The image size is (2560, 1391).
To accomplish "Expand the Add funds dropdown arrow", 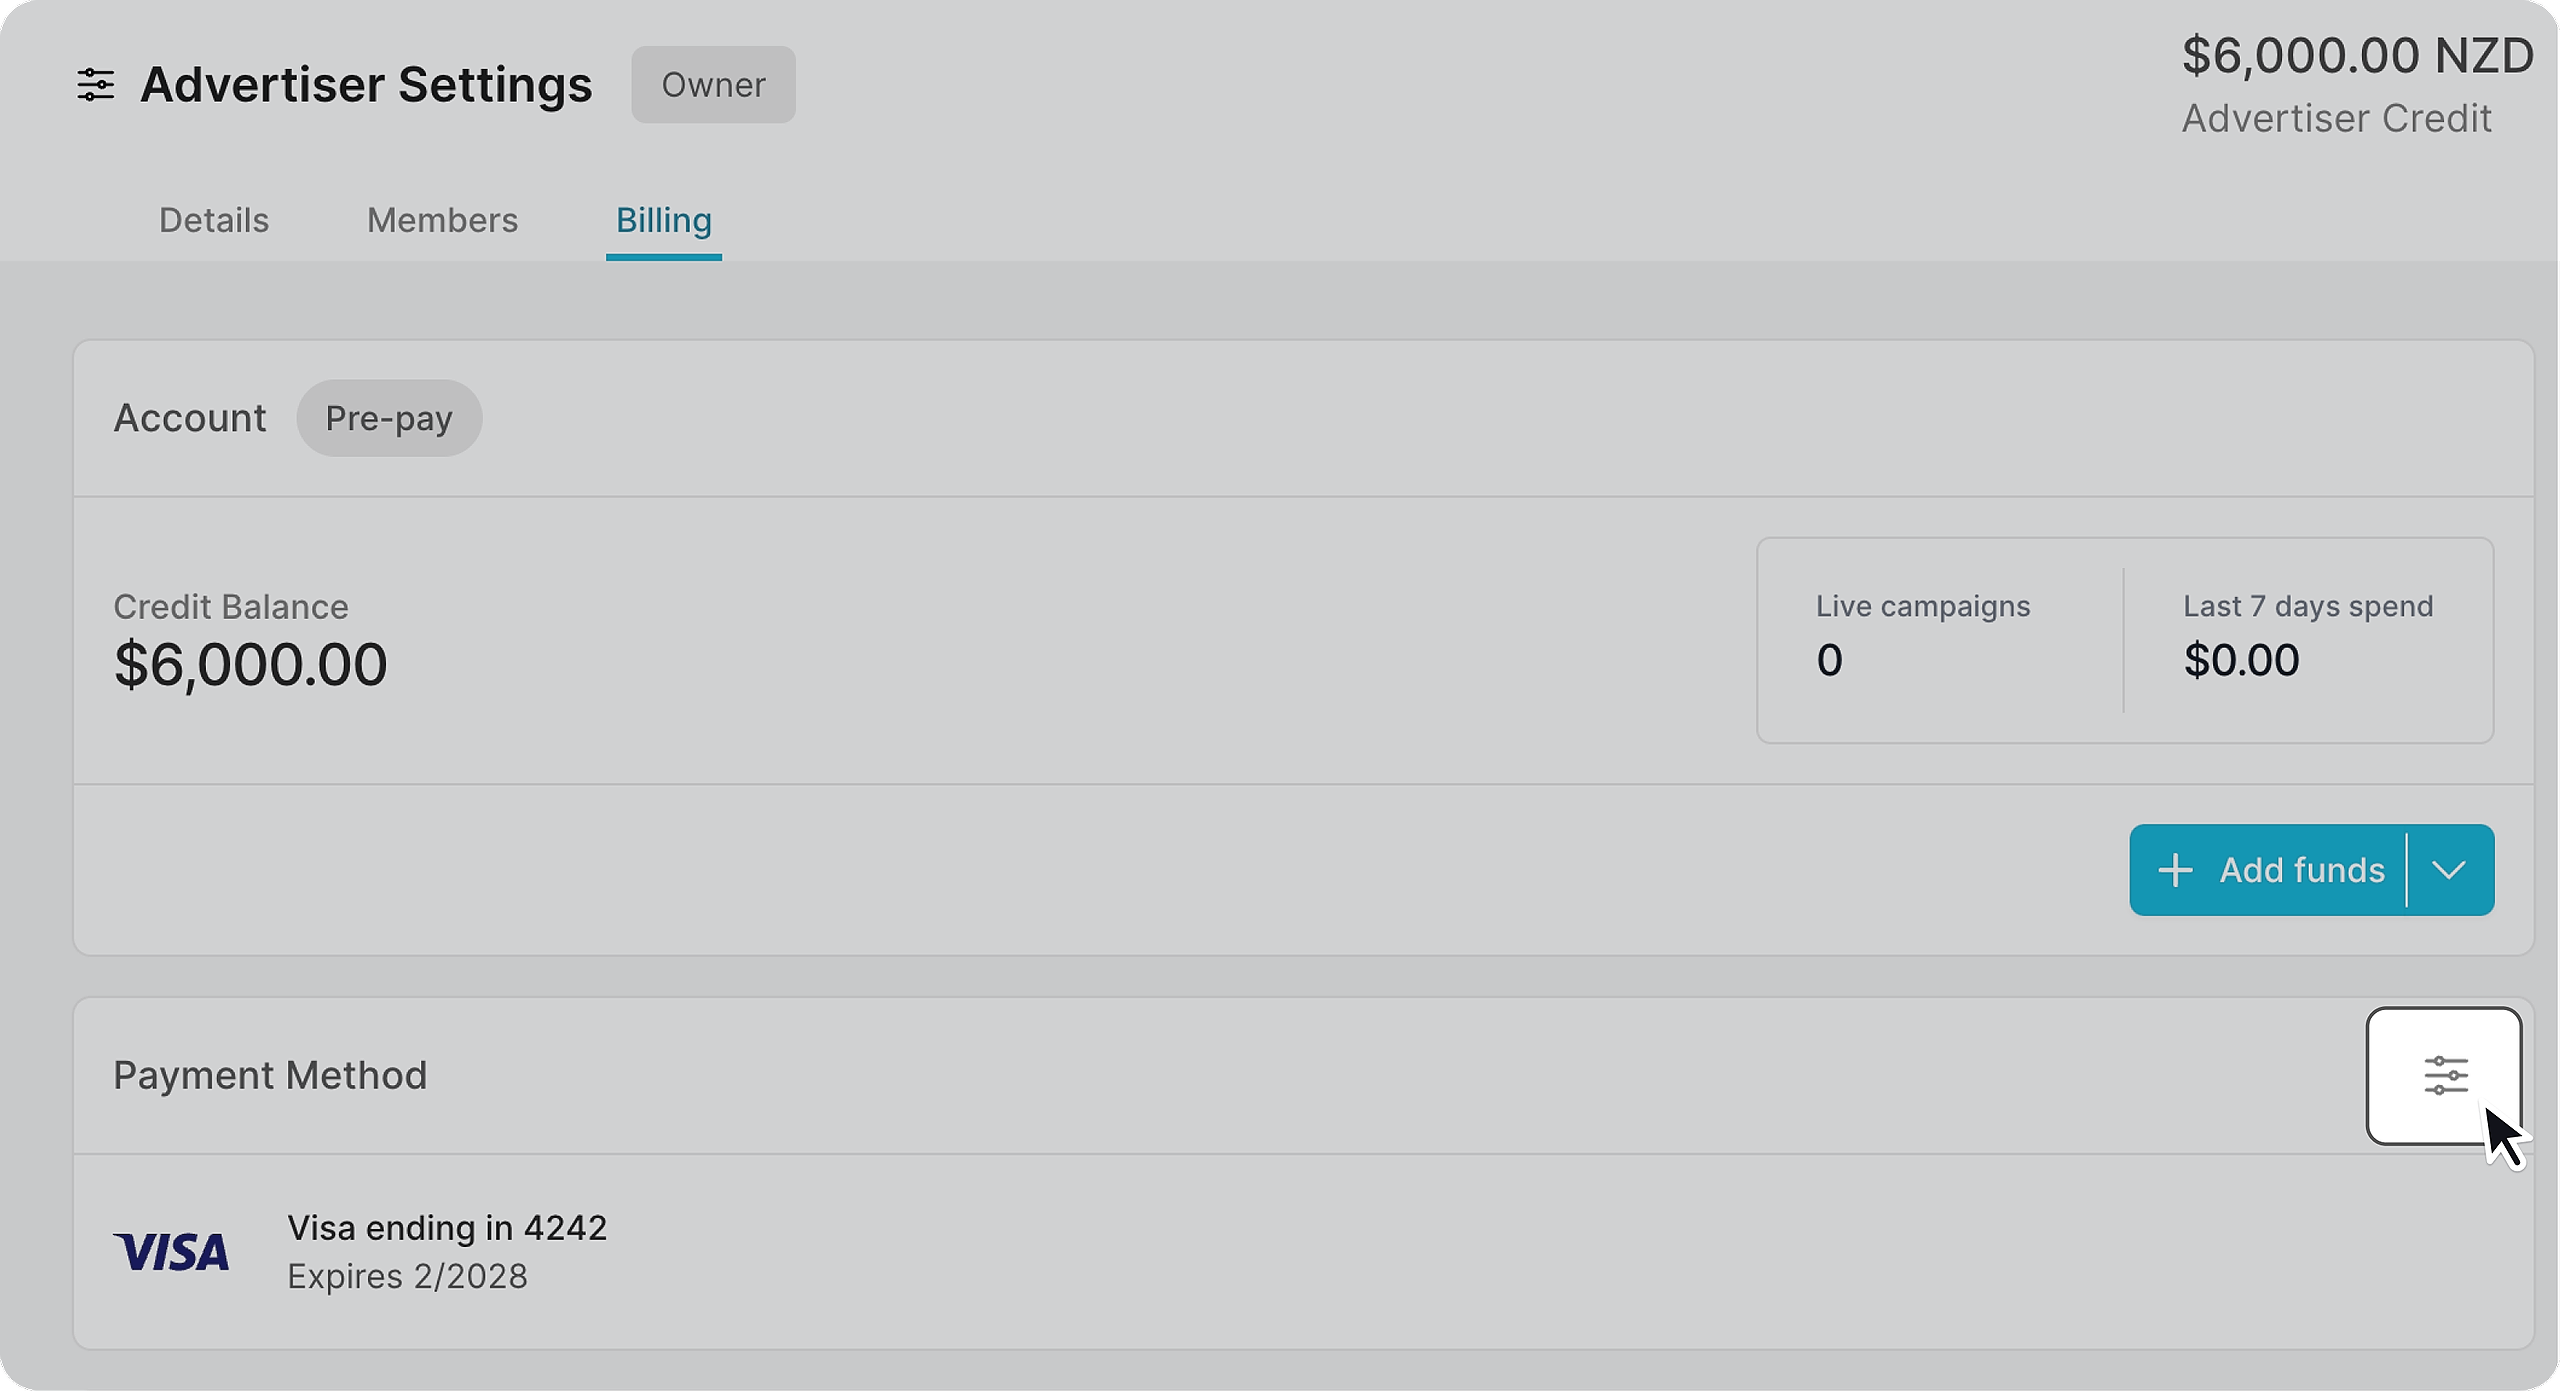I will pyautogui.click(x=2448, y=870).
